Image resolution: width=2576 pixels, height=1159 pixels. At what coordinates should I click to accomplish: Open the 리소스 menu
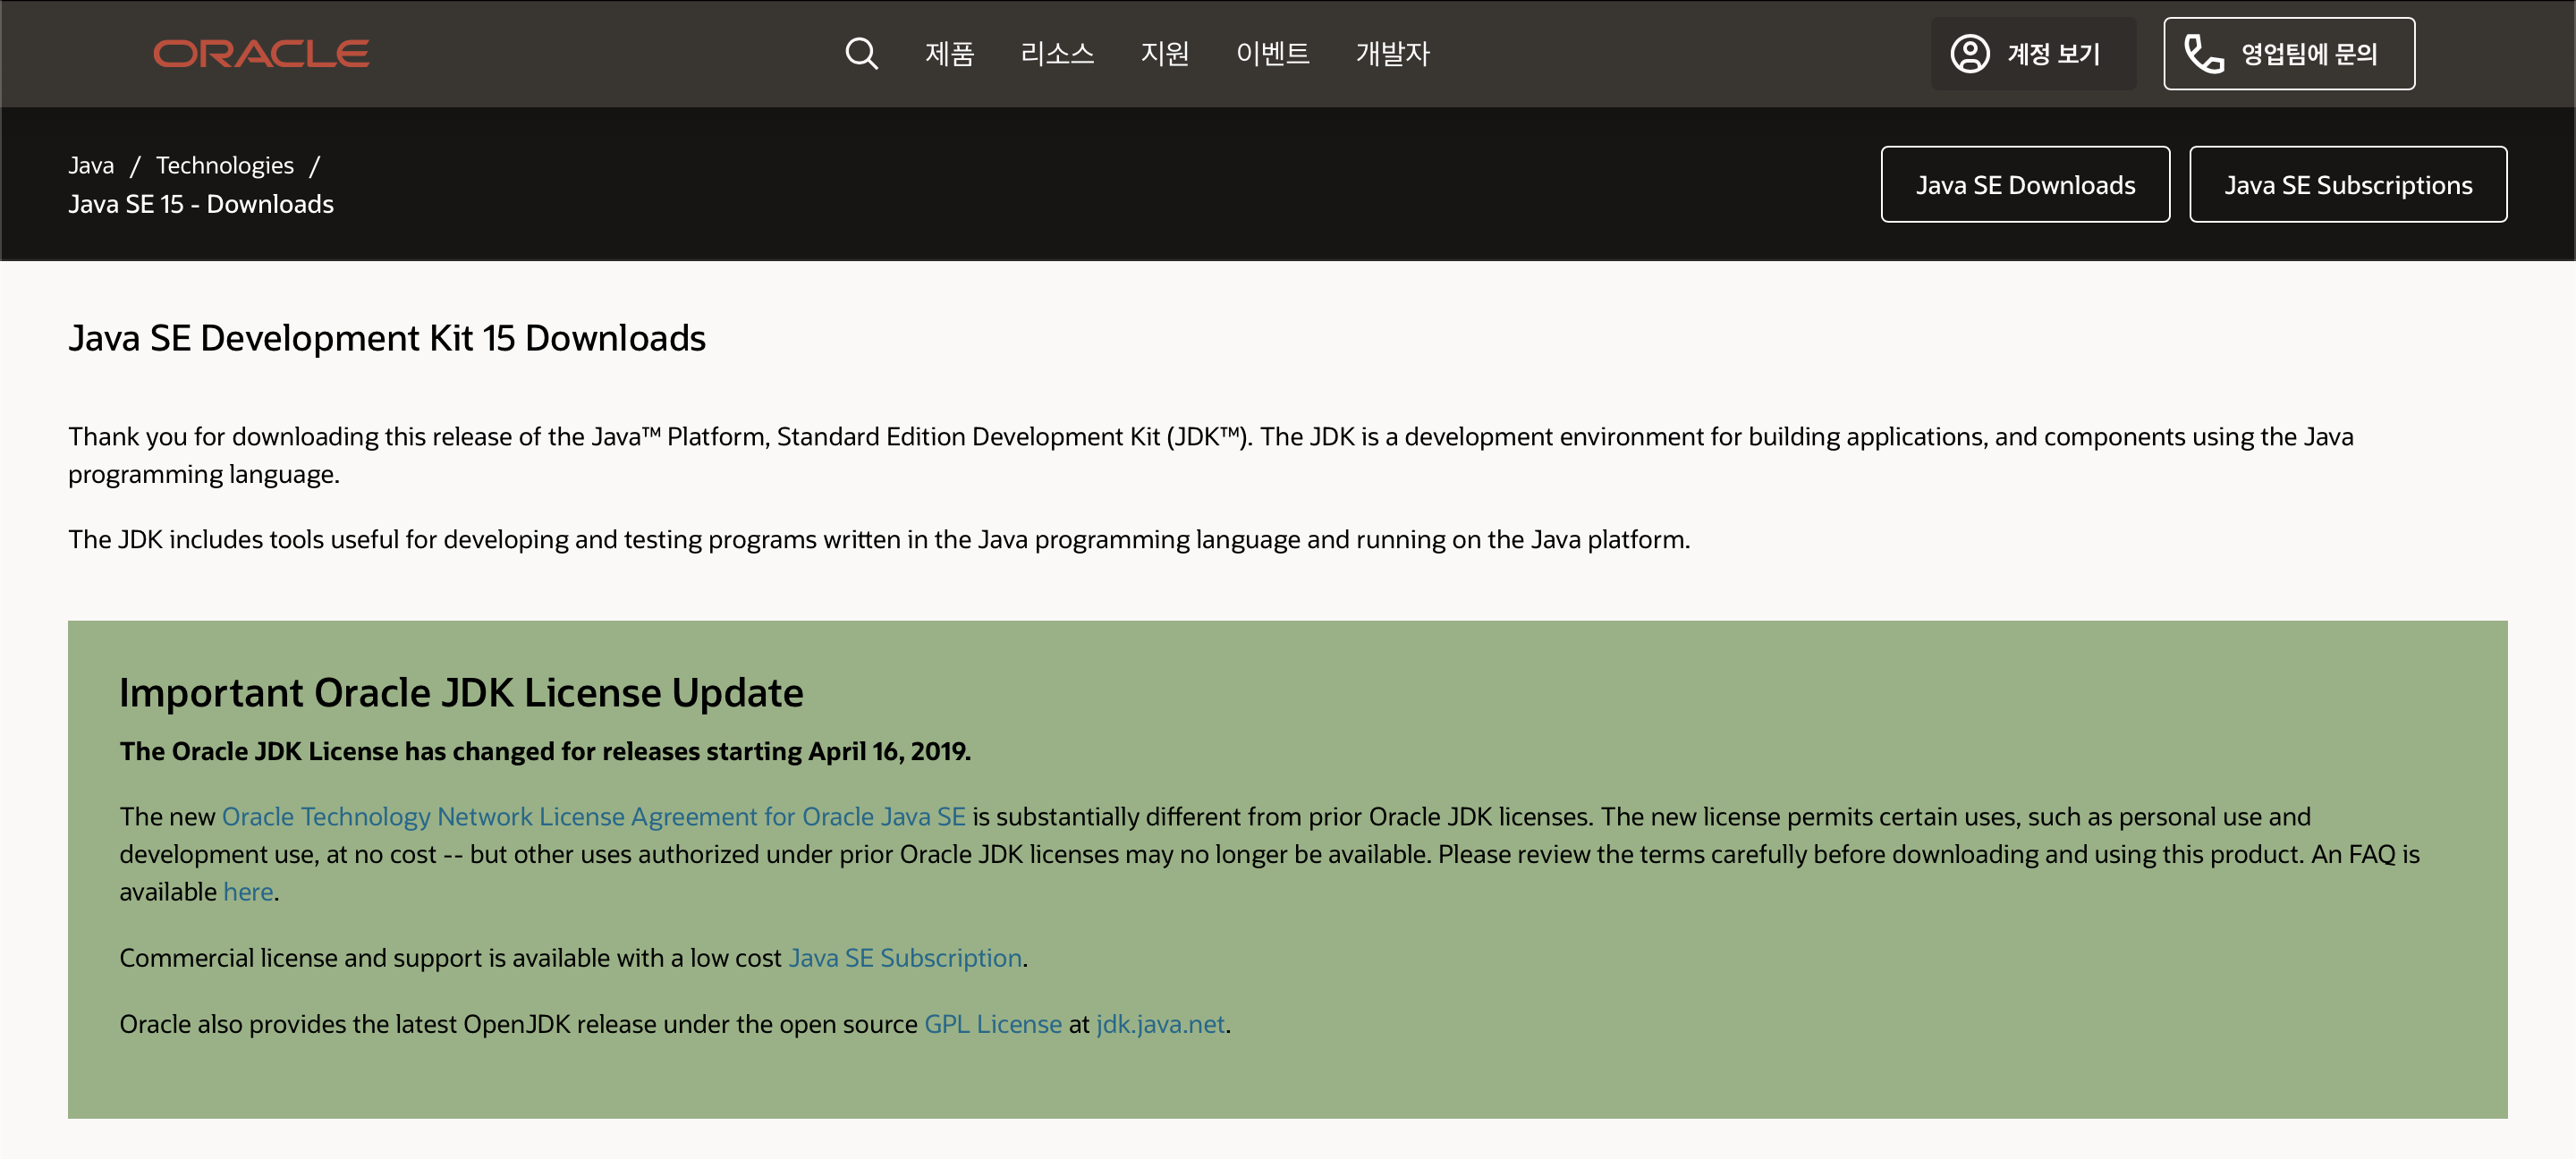pyautogui.click(x=1057, y=53)
